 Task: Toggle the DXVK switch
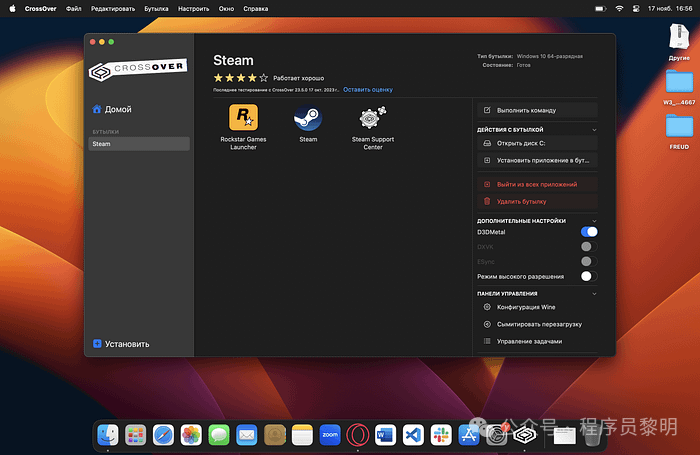click(x=589, y=246)
